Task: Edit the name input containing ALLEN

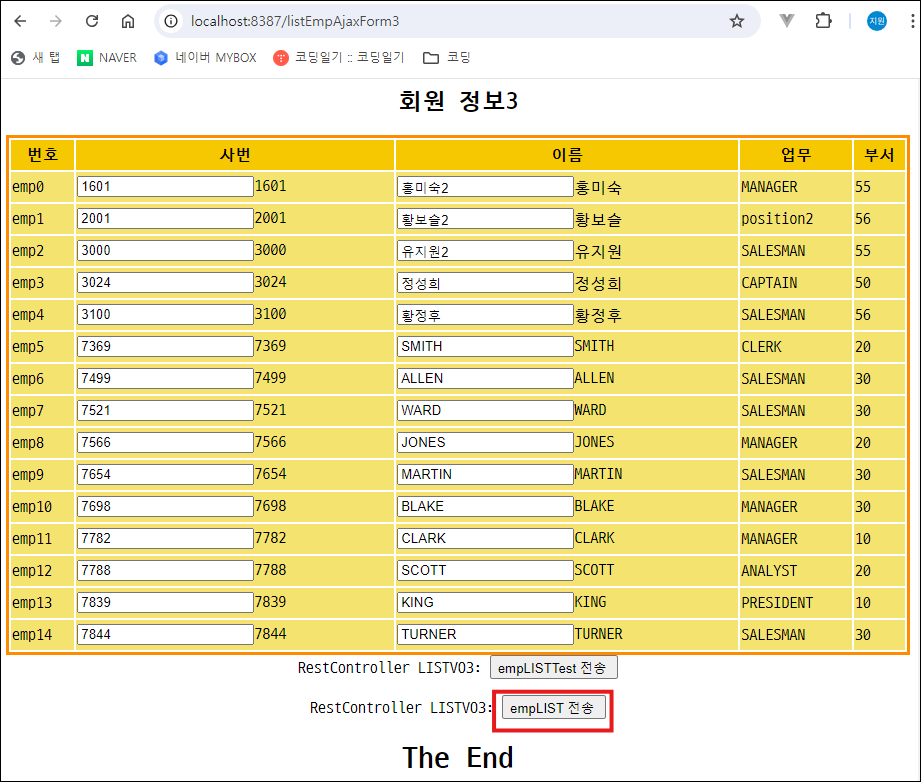Action: [x=485, y=378]
